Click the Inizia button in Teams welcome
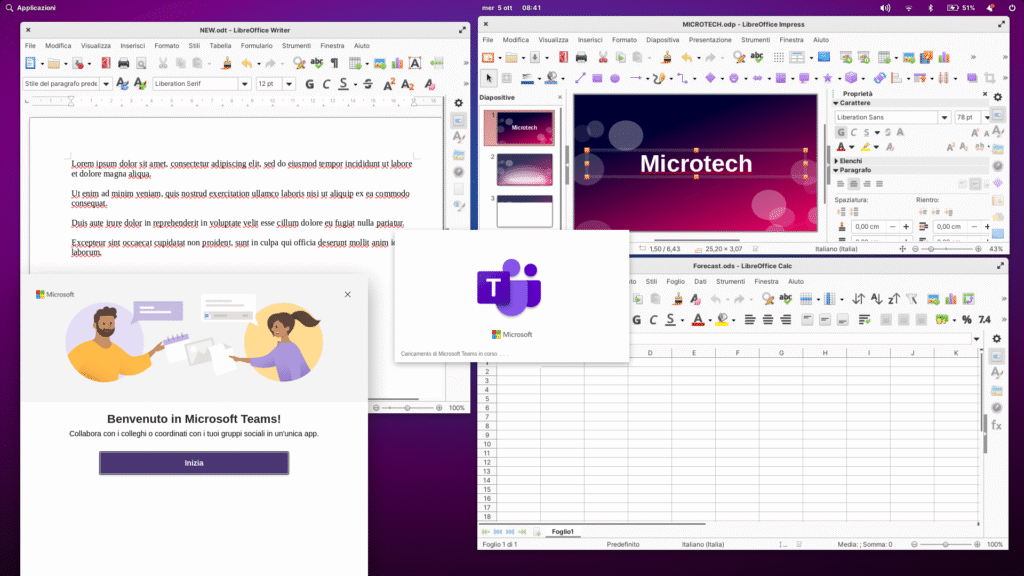Viewport: 1024px width, 576px height. point(194,463)
